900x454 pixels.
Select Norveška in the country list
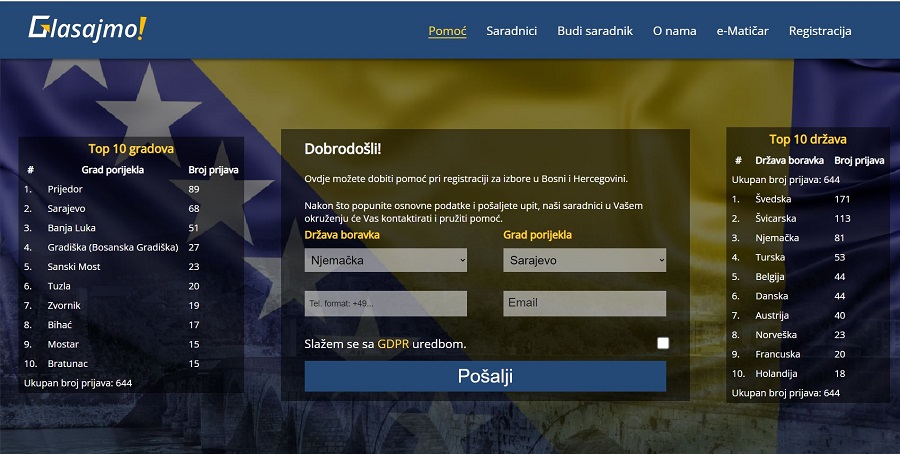[x=776, y=335]
